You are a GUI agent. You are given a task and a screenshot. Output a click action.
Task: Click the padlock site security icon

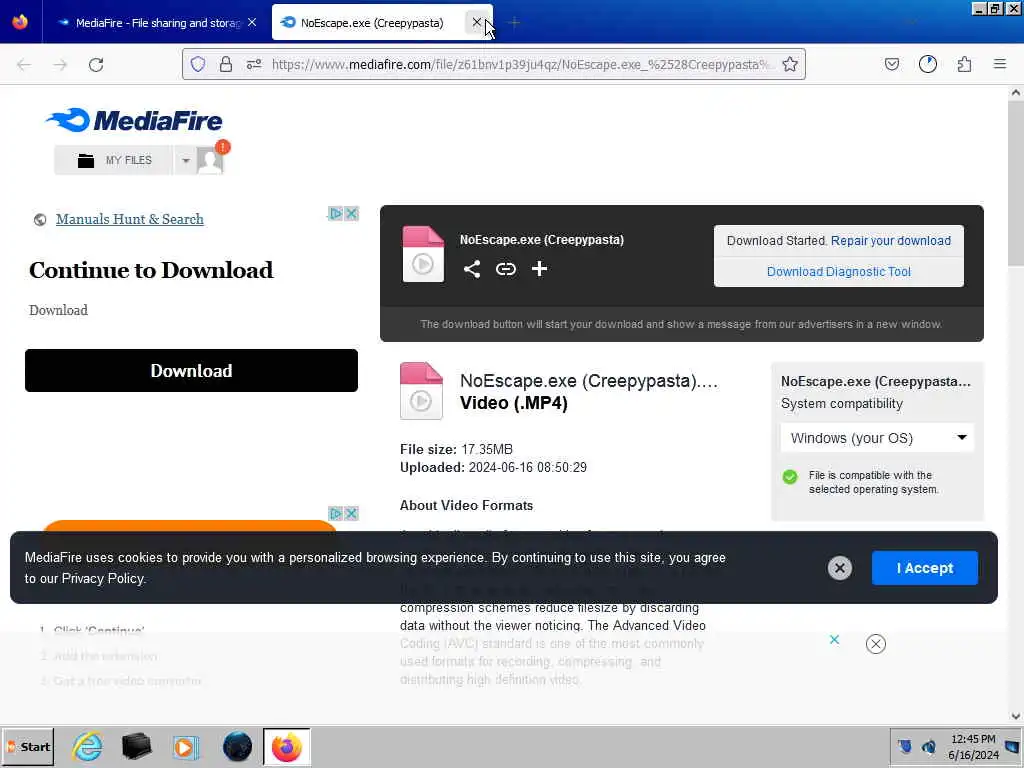[x=226, y=64]
